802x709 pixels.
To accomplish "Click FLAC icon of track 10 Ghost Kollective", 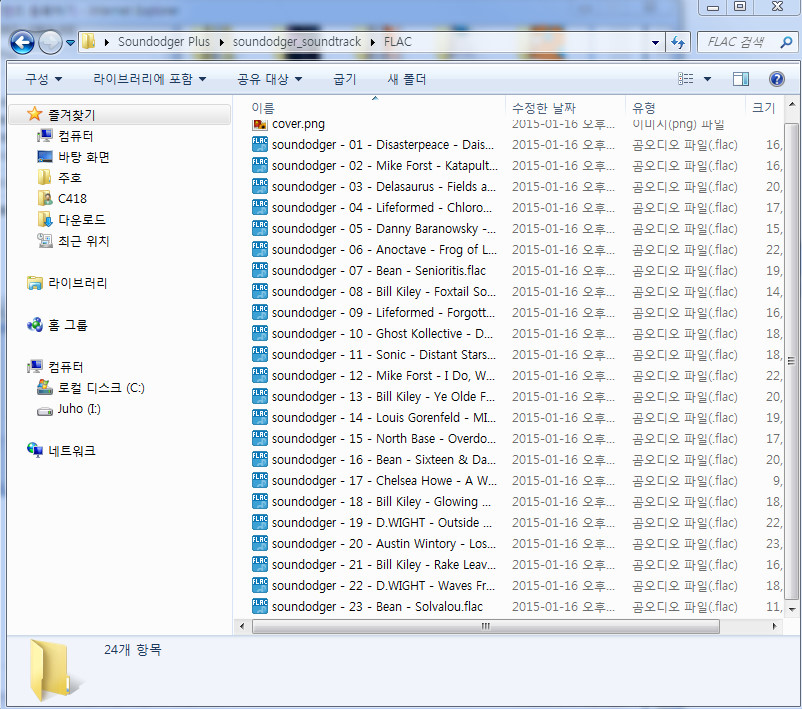I will point(260,334).
